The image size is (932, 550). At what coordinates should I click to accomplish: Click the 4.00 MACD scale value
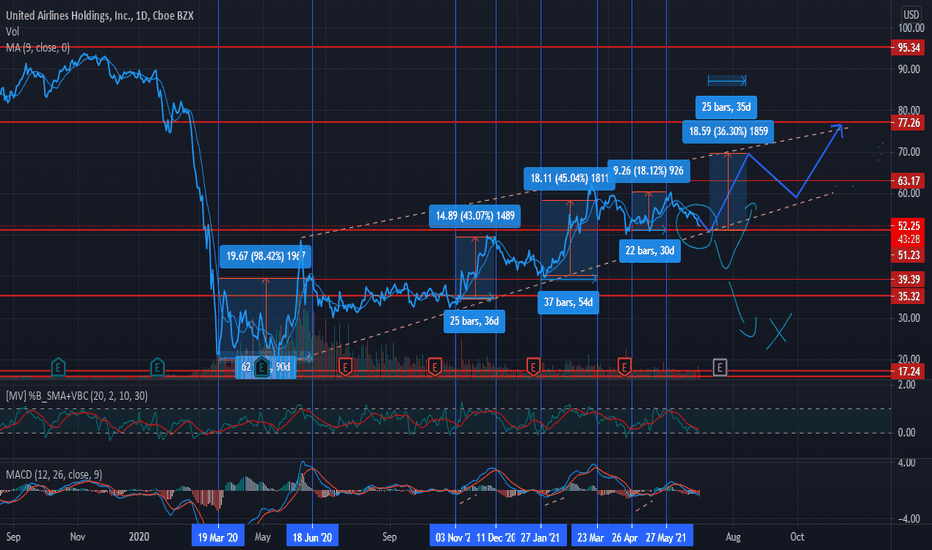[x=907, y=463]
